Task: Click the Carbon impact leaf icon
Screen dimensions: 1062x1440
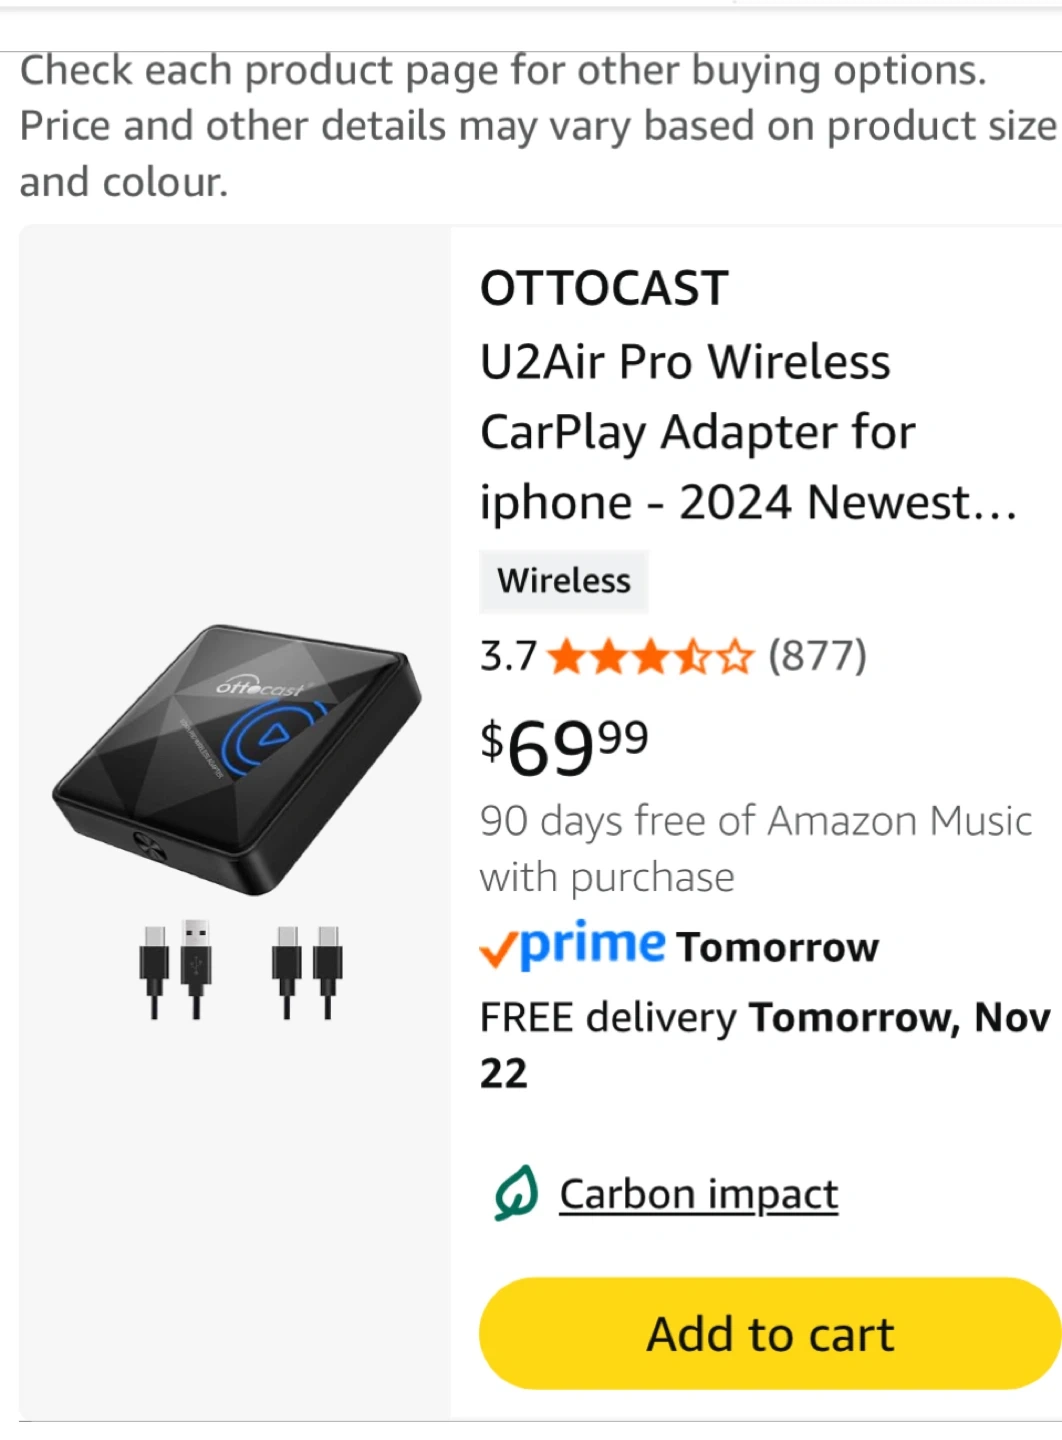Action: (x=516, y=1193)
